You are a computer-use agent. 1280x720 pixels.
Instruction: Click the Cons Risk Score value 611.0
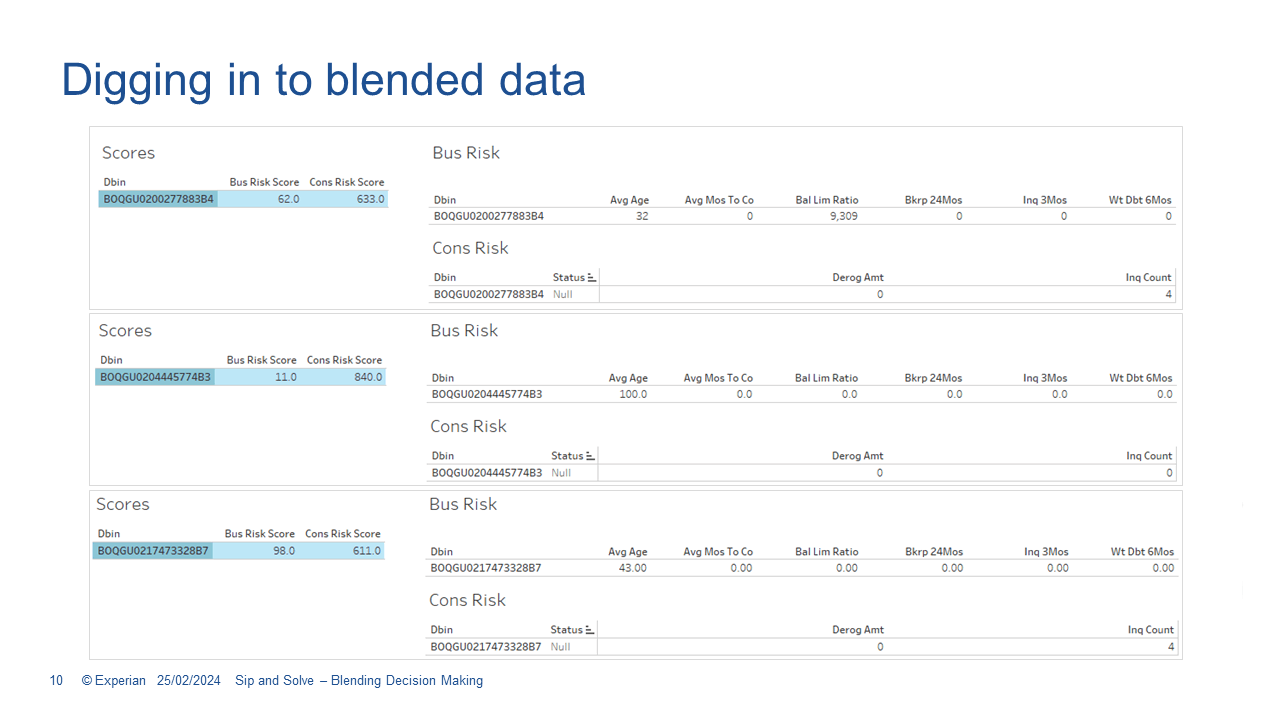pos(366,551)
